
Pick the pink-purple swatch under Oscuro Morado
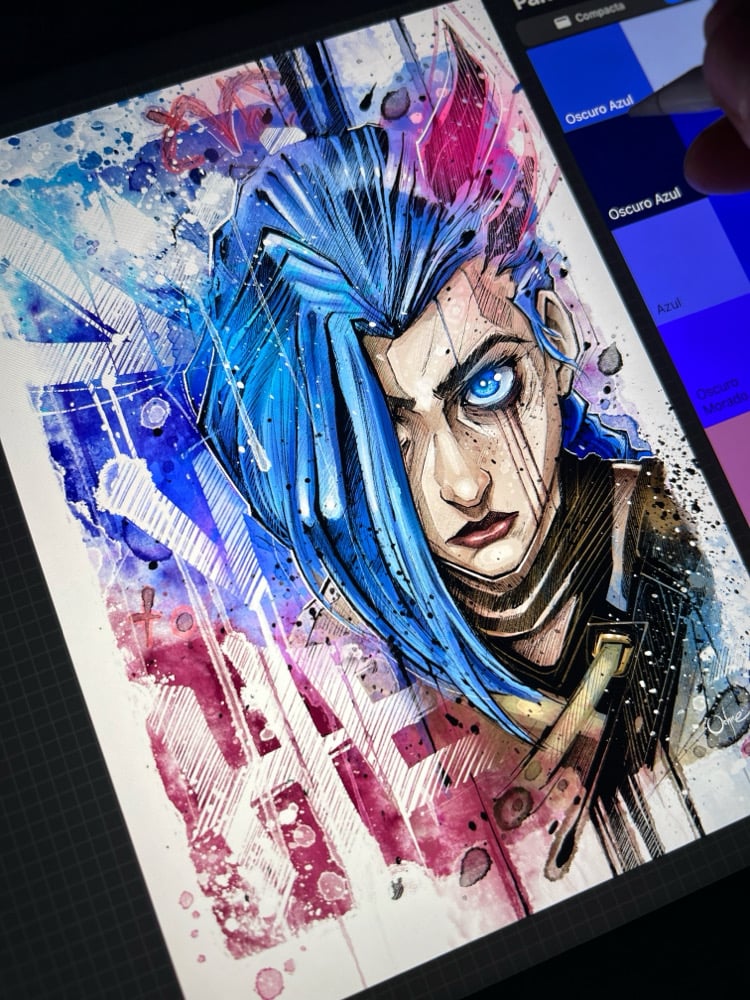(732, 466)
